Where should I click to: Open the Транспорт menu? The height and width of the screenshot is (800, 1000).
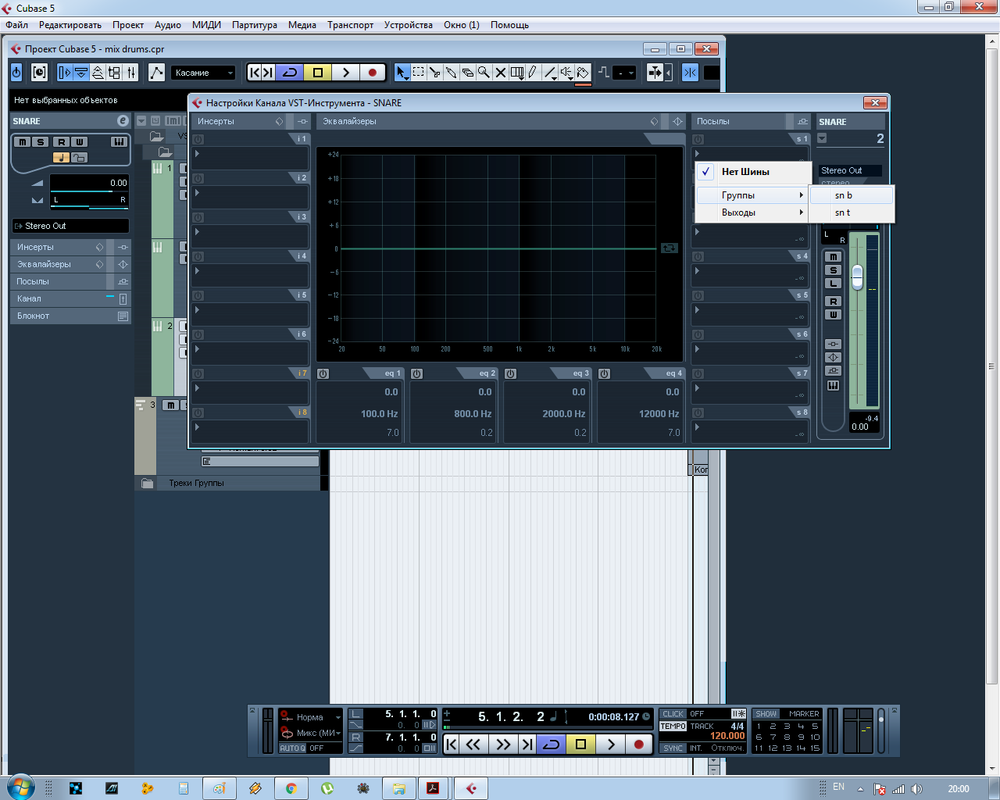click(350, 25)
